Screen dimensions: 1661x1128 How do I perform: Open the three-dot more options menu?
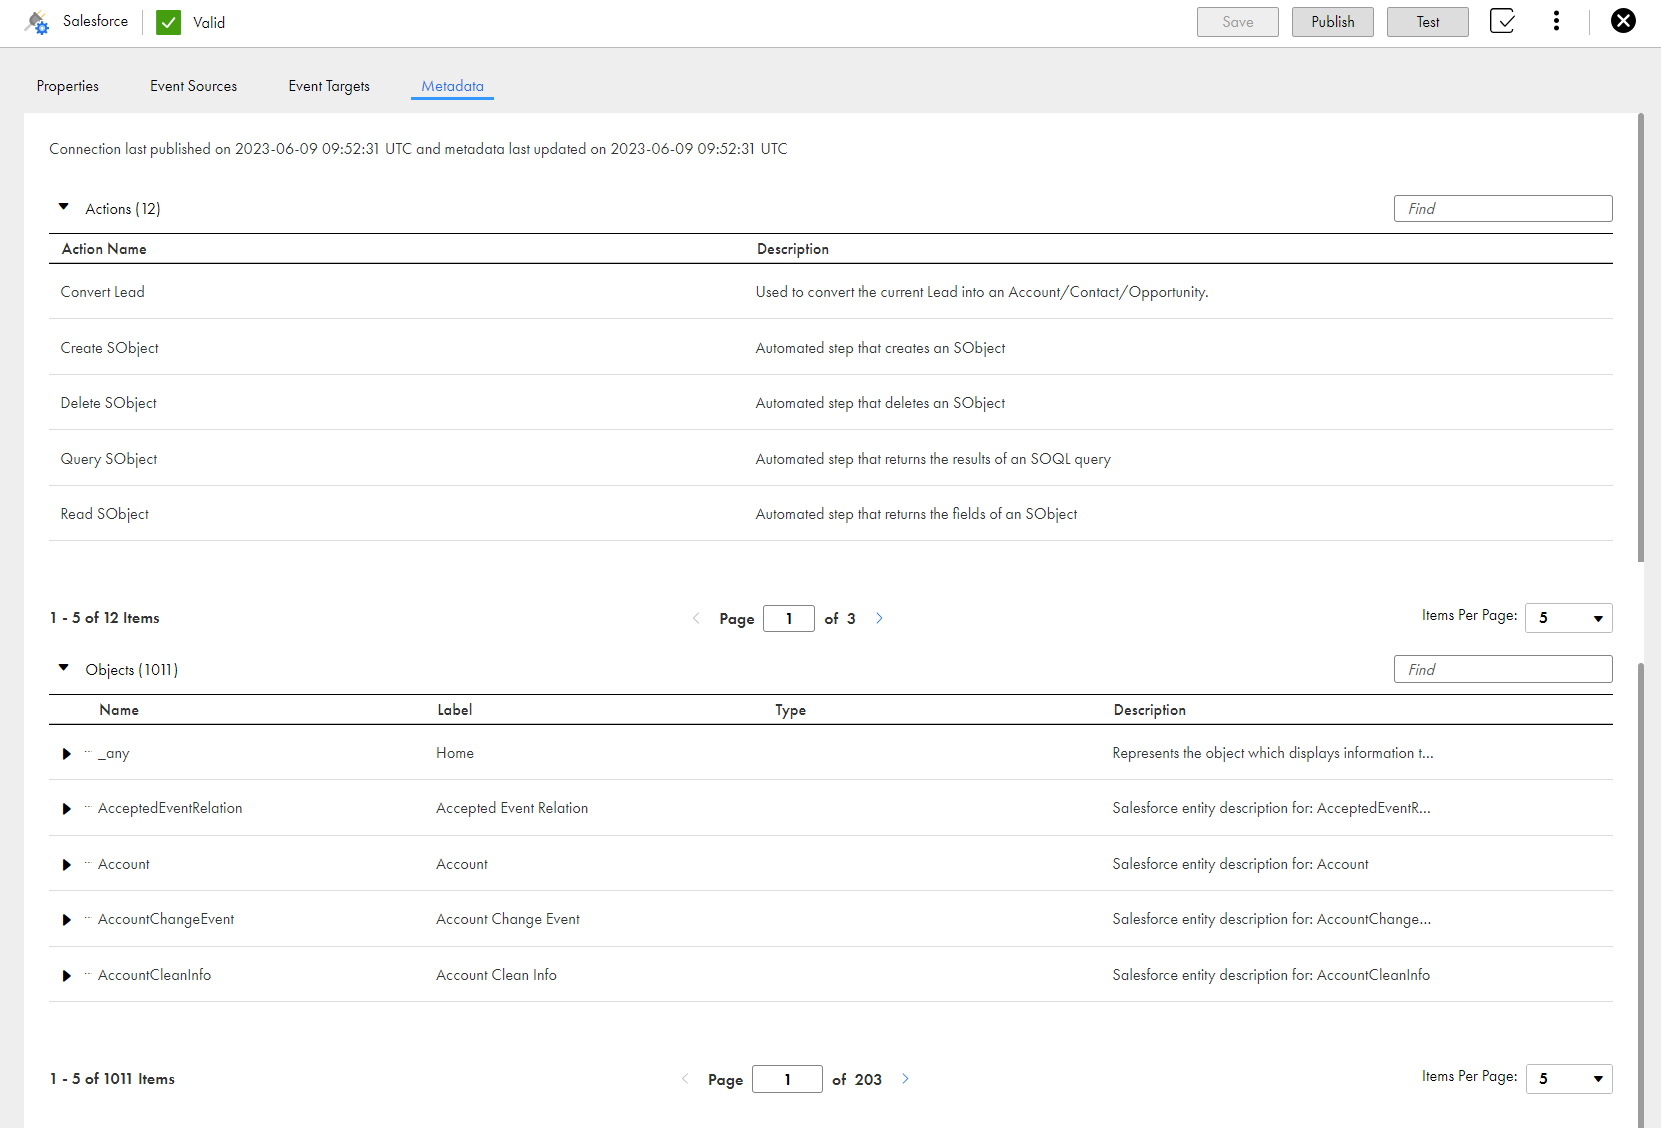tap(1556, 21)
